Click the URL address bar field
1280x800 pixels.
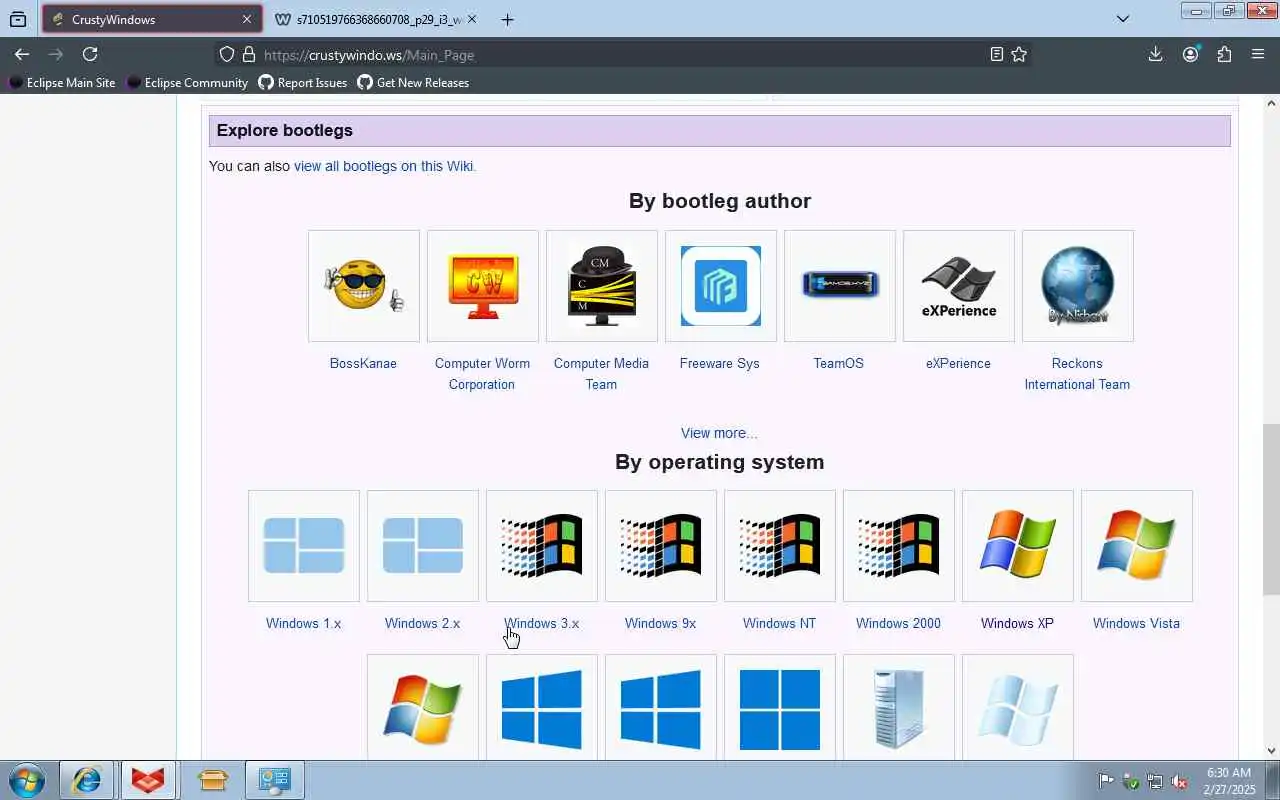(x=620, y=54)
